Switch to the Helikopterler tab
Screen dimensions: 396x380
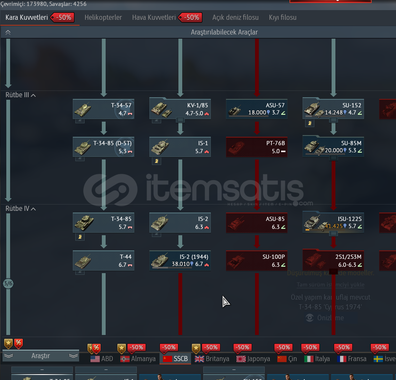103,17
